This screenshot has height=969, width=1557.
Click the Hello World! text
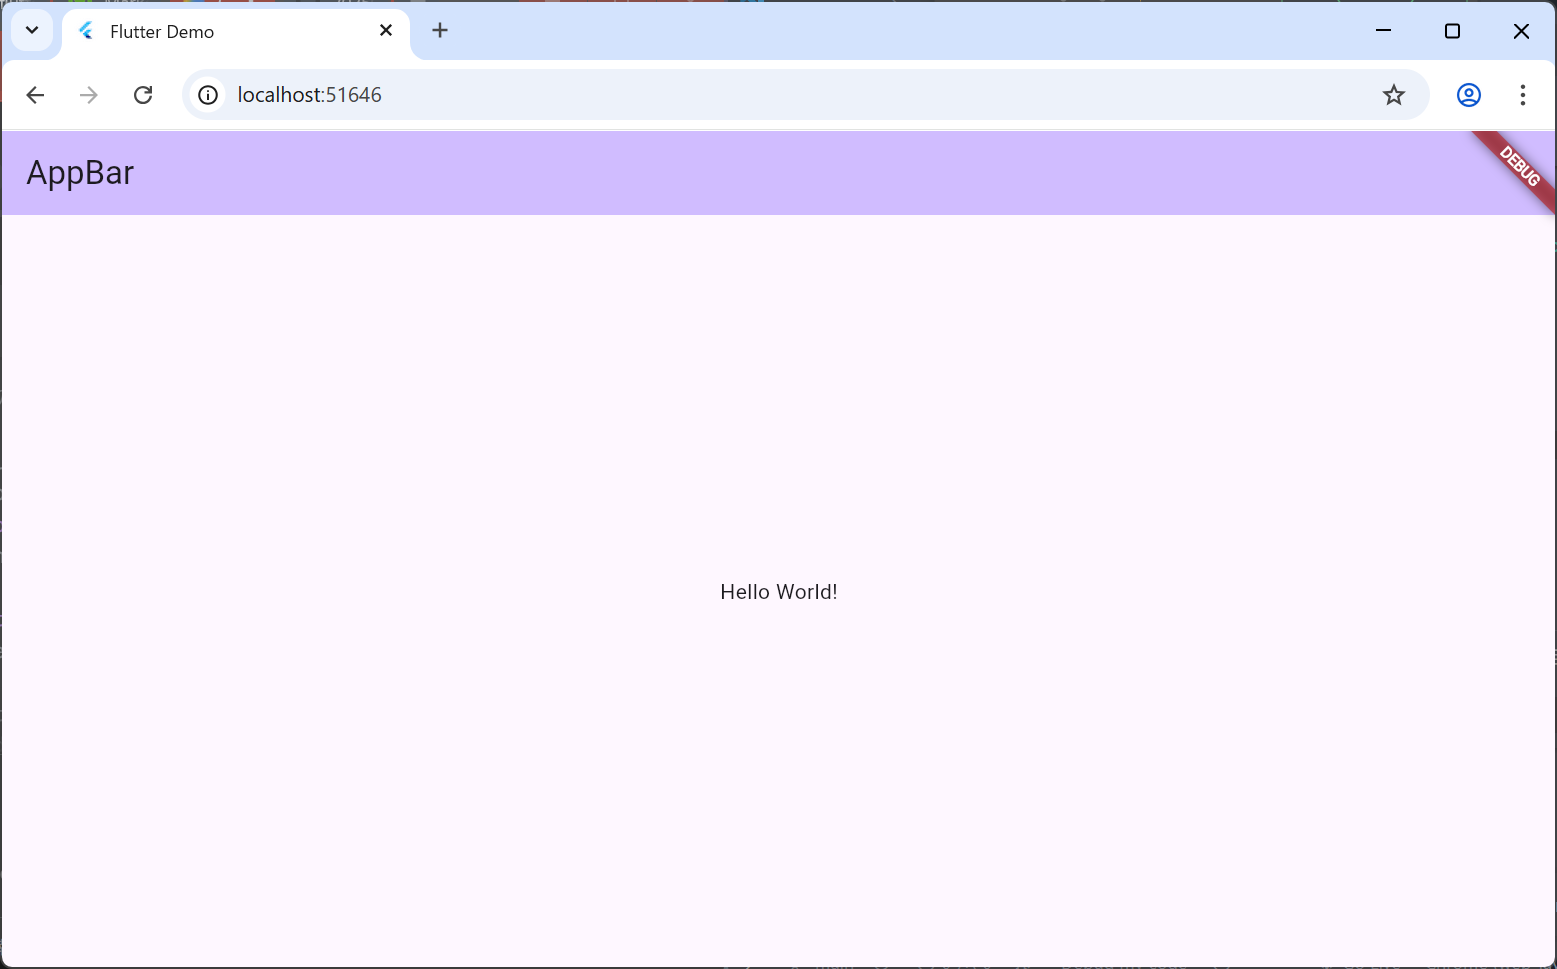tap(779, 592)
